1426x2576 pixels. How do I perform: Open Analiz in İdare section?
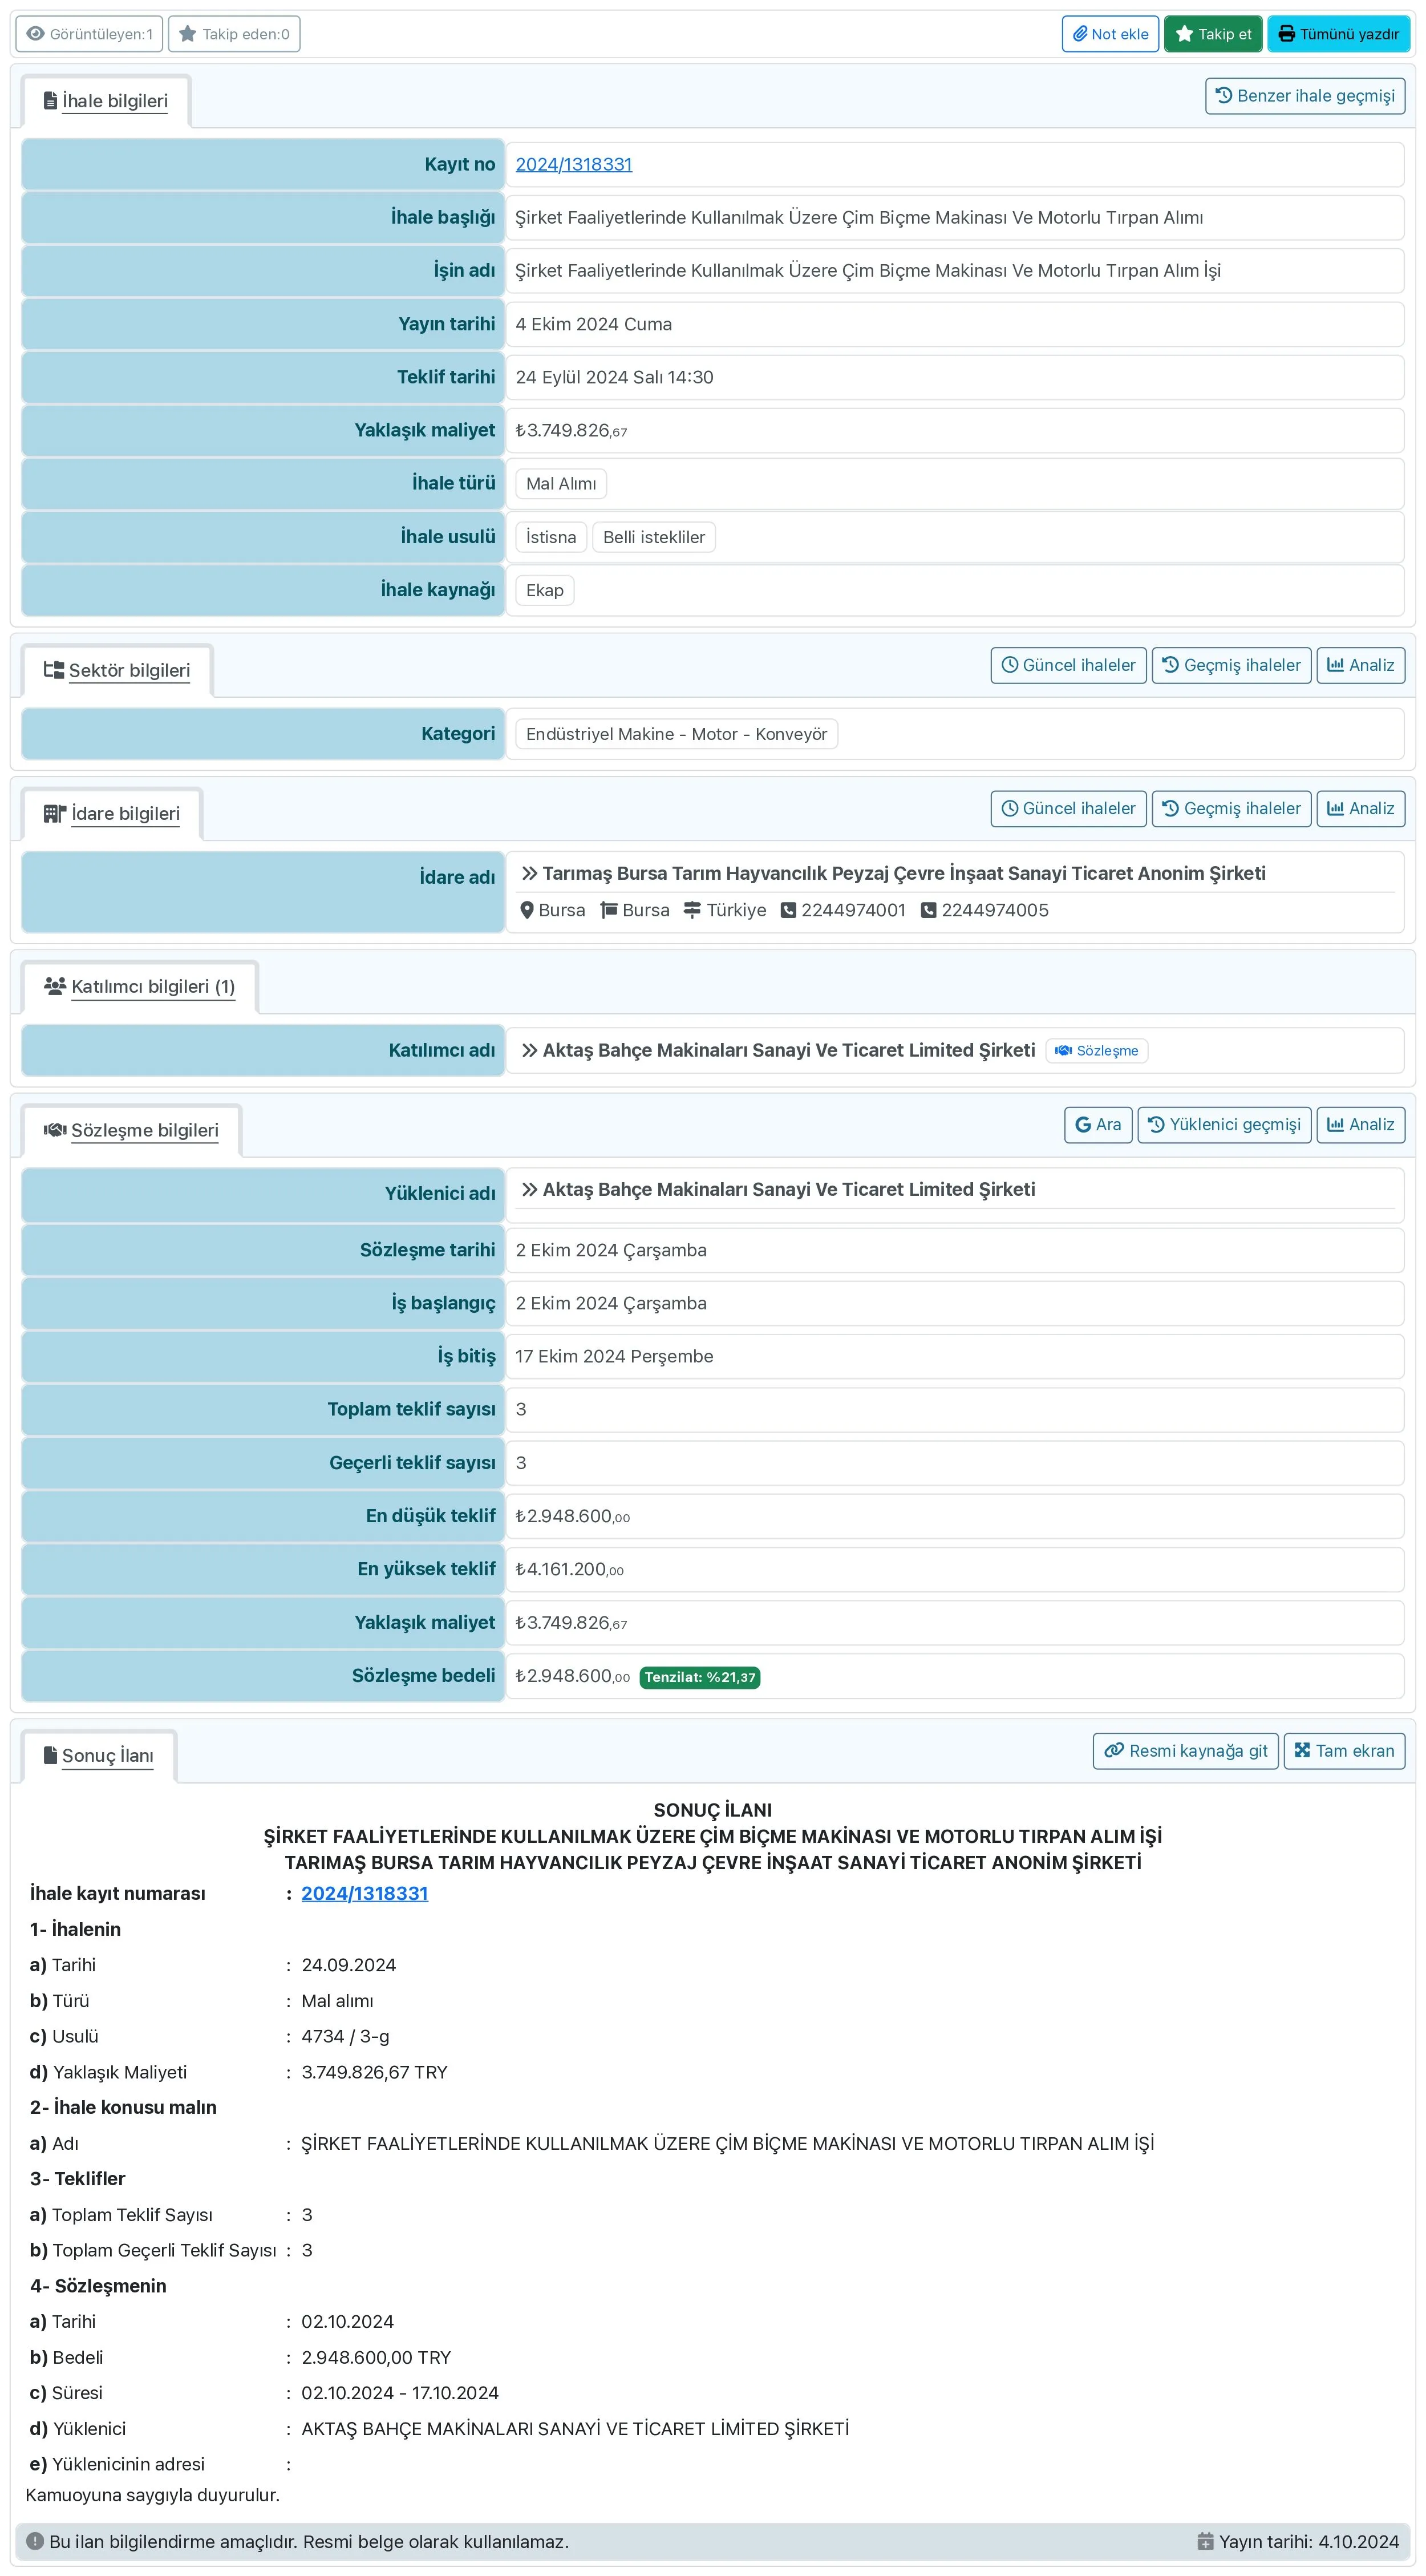click(1360, 808)
